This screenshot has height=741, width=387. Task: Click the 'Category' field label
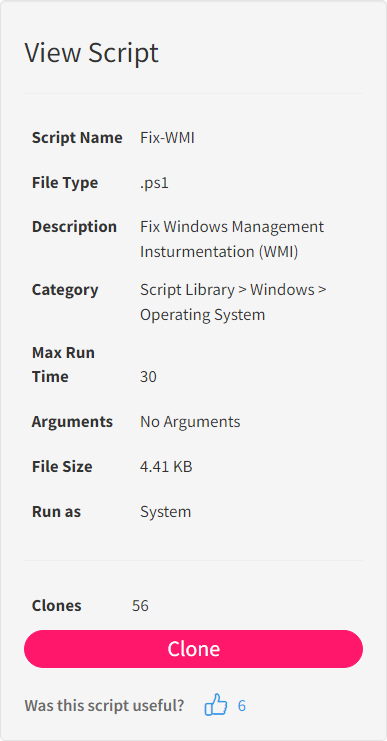point(65,290)
